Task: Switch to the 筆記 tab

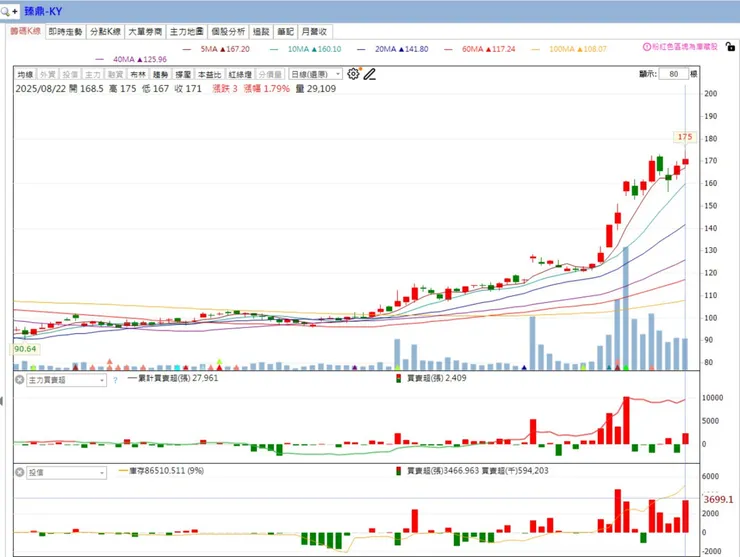Action: (286, 32)
